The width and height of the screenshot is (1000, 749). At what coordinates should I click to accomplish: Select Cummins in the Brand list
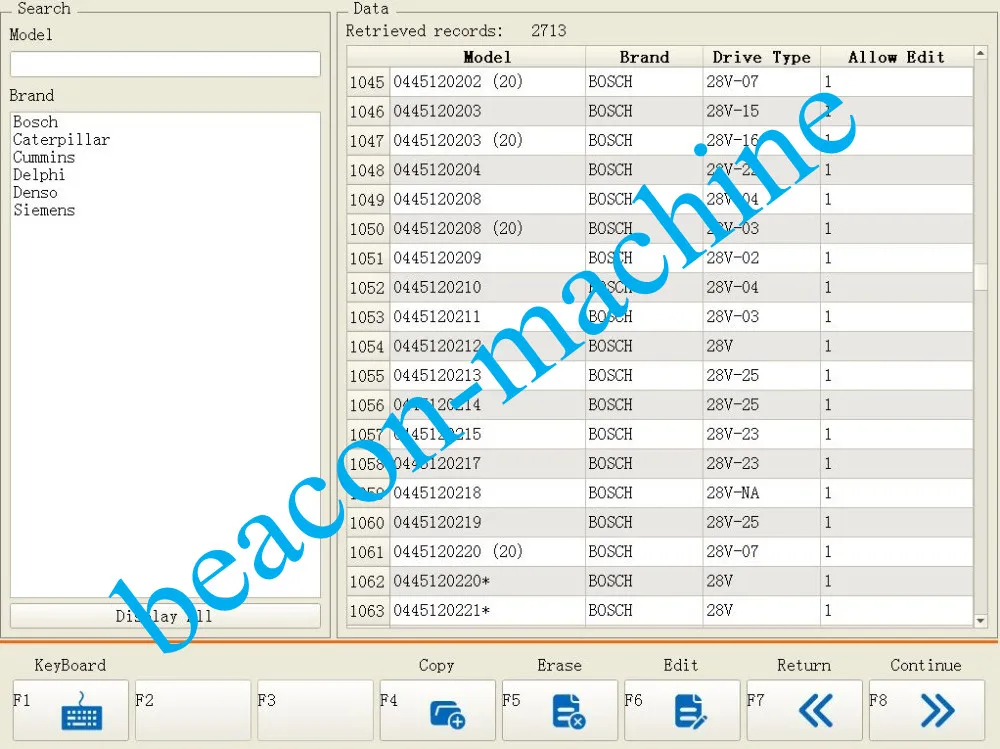44,157
